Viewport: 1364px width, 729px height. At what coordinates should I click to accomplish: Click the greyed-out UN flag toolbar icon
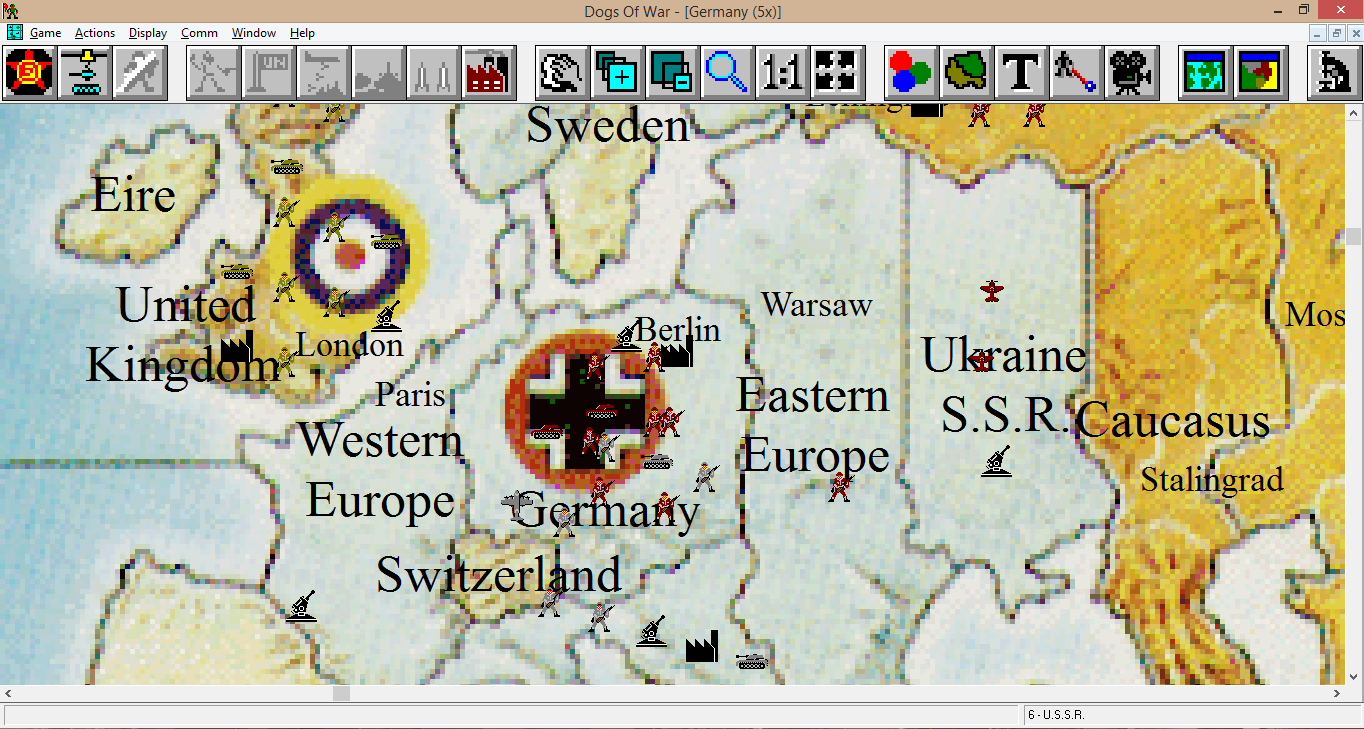click(x=269, y=72)
